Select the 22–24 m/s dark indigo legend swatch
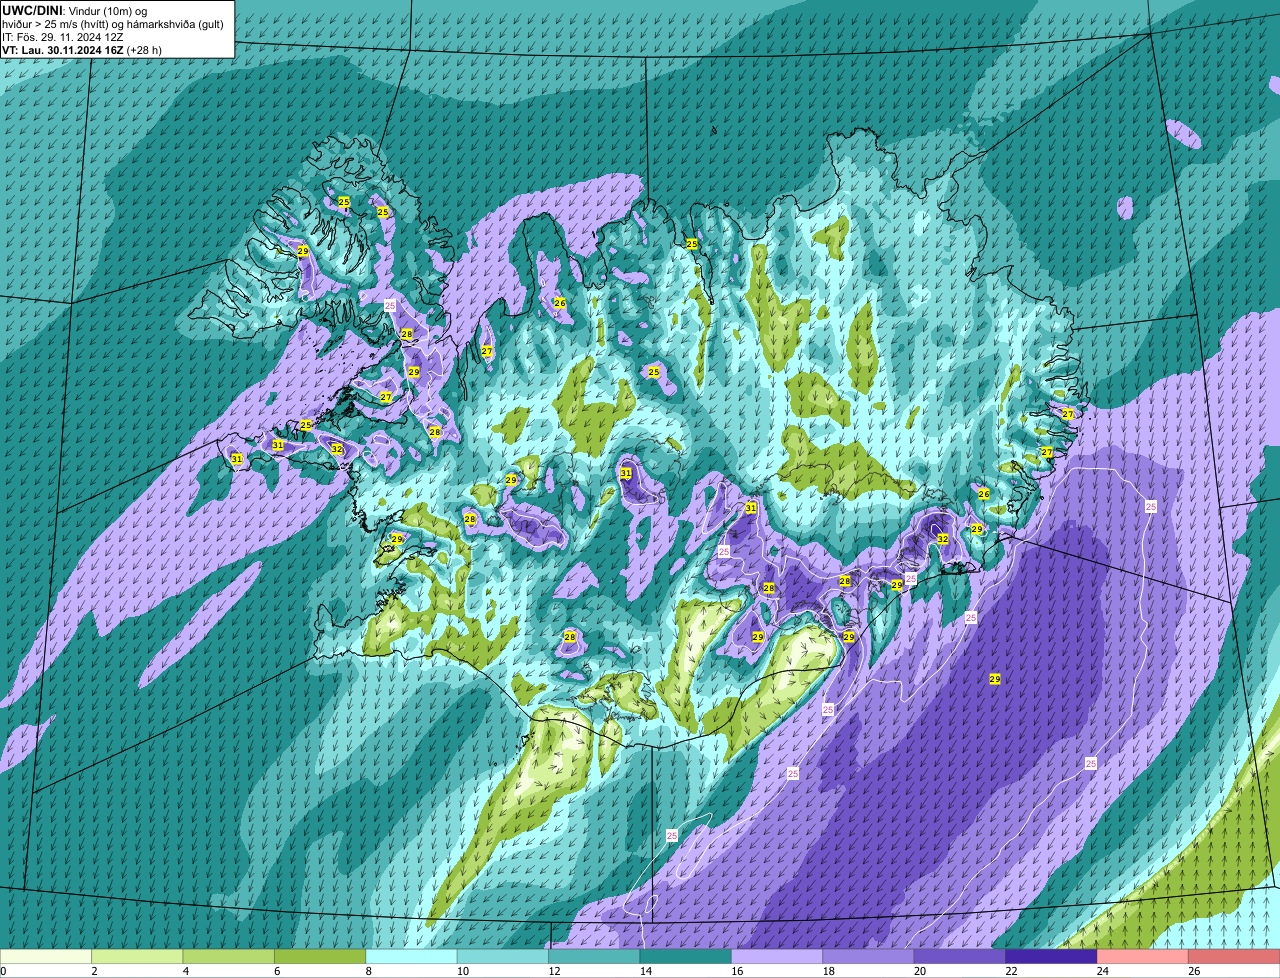 [1052, 956]
